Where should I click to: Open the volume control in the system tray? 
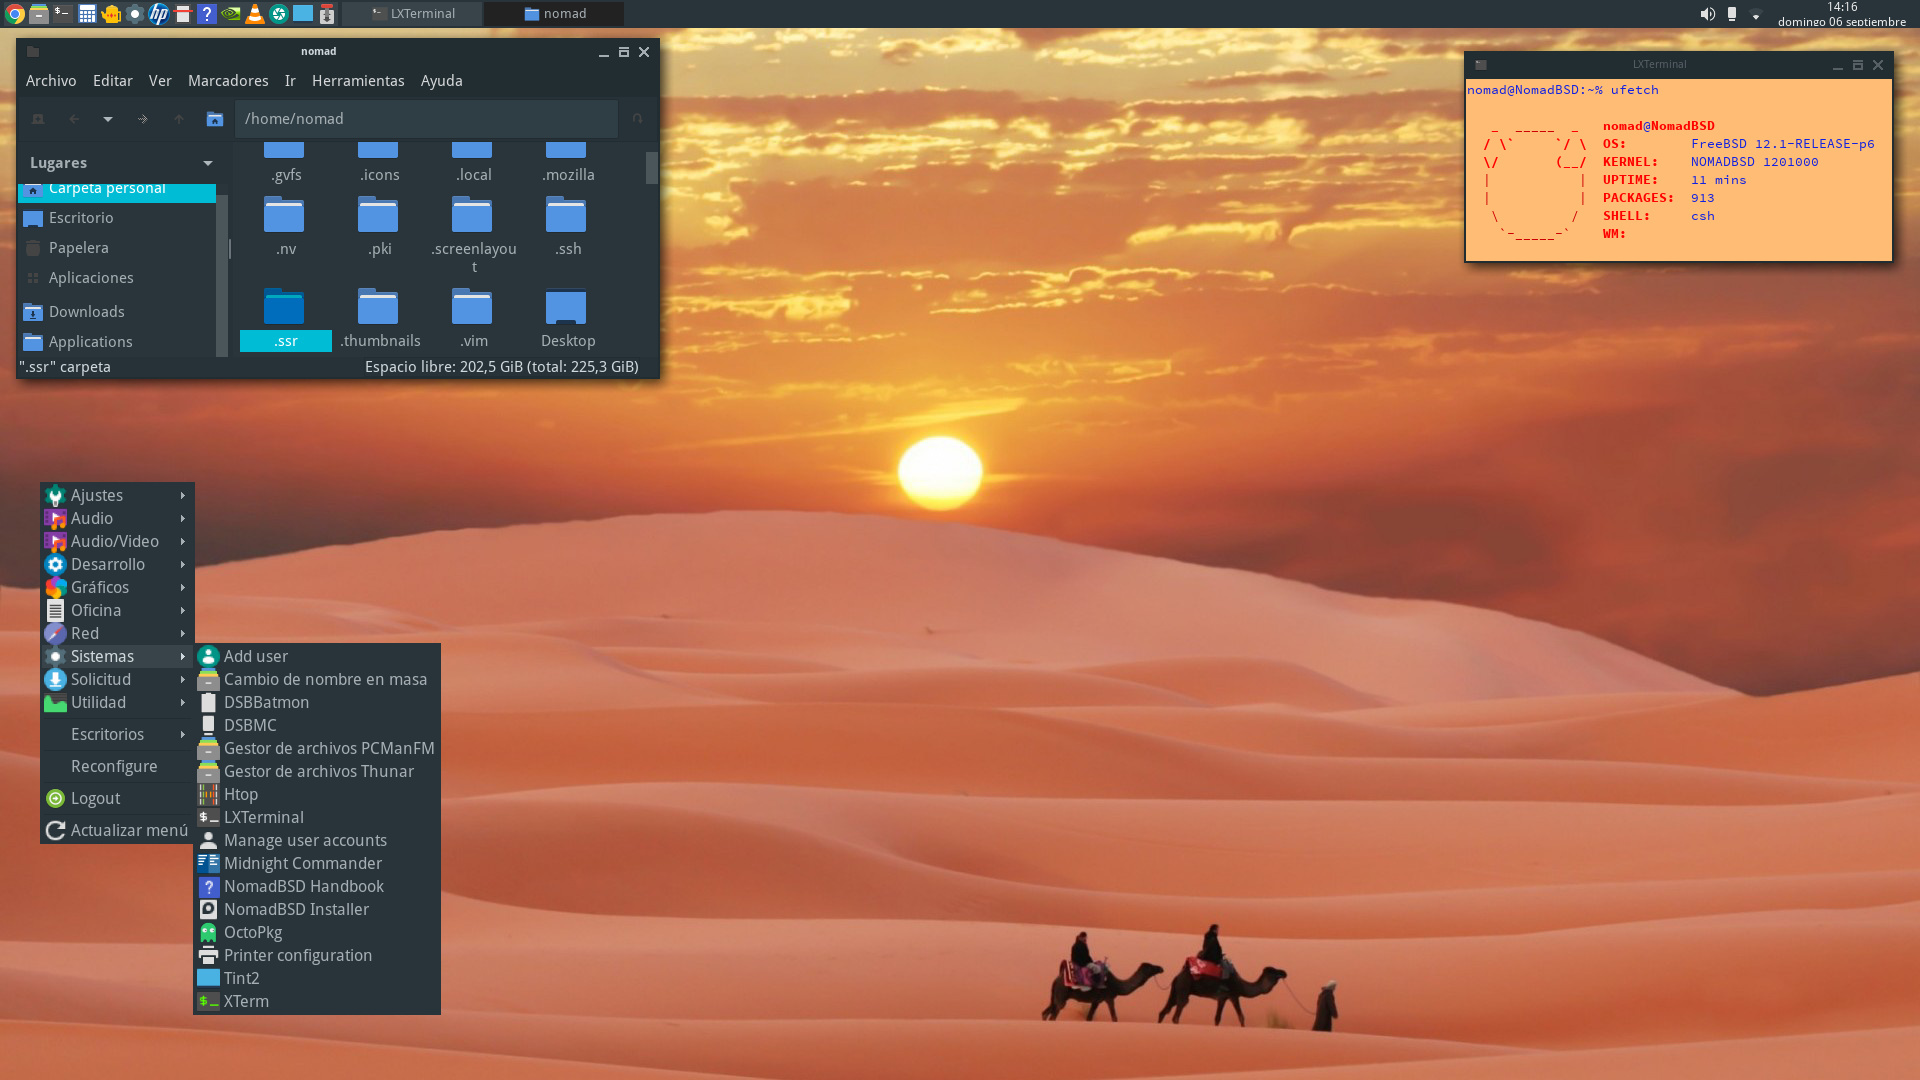tap(1706, 14)
